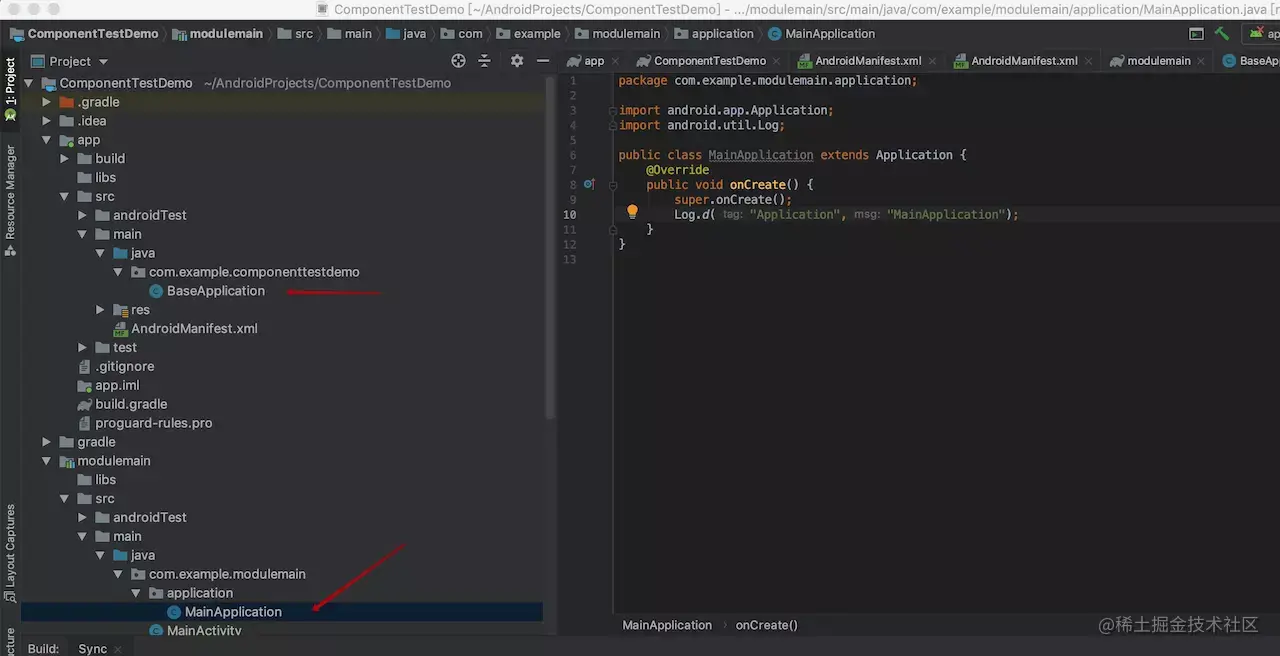The height and width of the screenshot is (656, 1280).
Task: Select build.gradle file in tree
Action: tap(131, 404)
